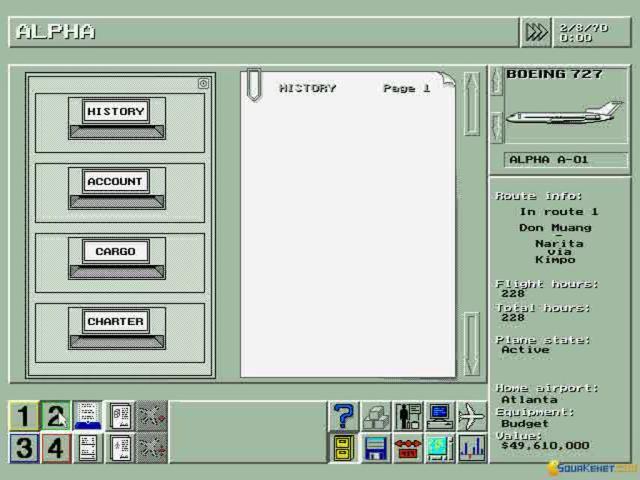Open the CHARTER file drawer
The height and width of the screenshot is (480, 640).
point(120,333)
